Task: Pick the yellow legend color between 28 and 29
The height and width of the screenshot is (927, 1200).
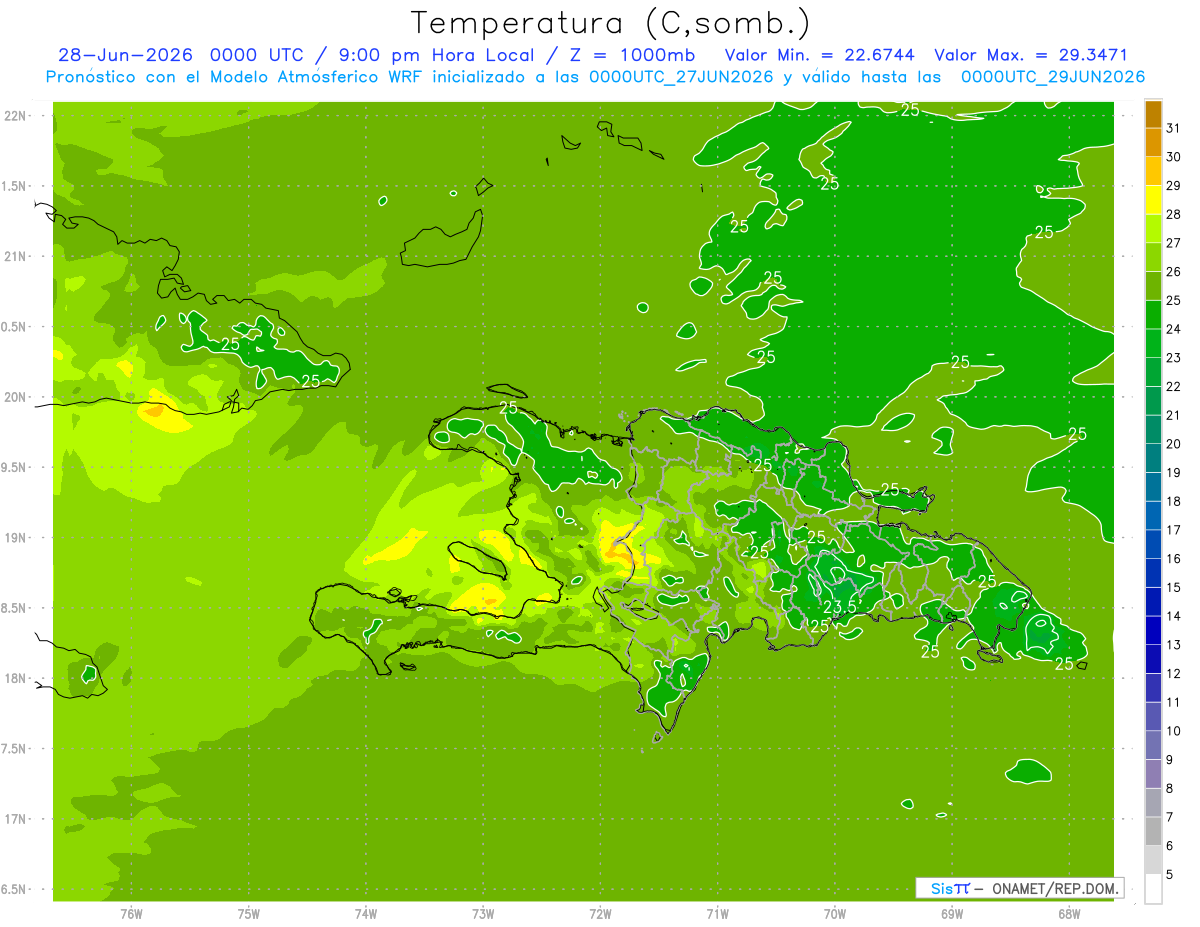Action: click(x=1153, y=200)
